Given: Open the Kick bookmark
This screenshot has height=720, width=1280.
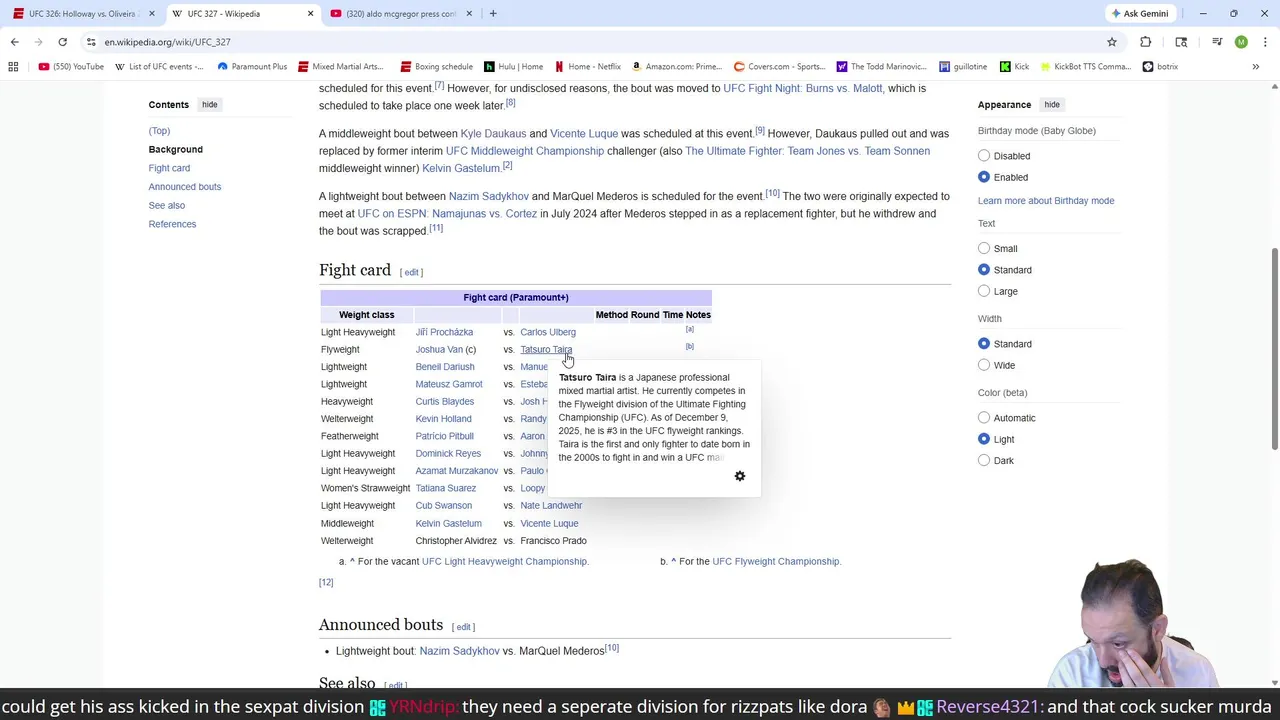Looking at the screenshot, I should [x=1015, y=67].
